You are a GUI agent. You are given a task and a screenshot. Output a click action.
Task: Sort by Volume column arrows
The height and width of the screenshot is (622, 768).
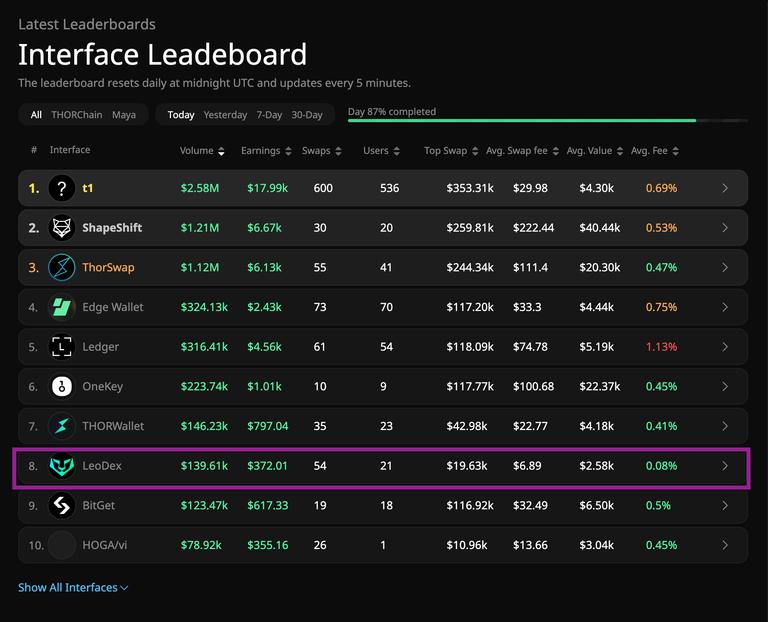coord(221,151)
